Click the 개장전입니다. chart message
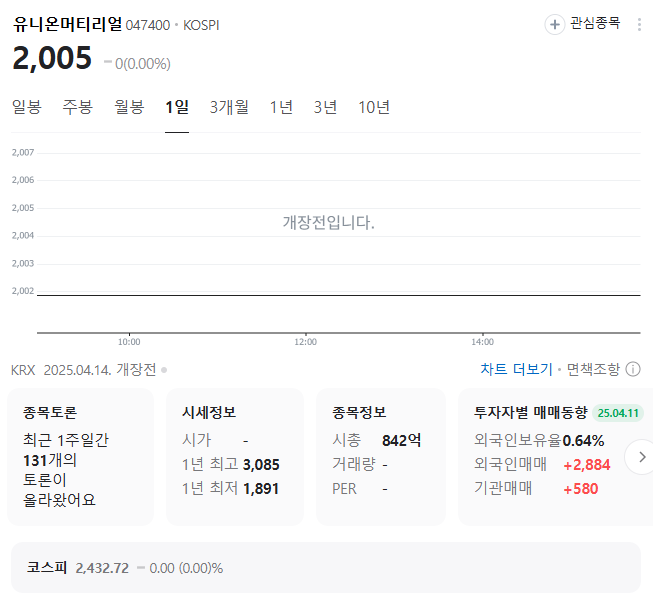The width and height of the screenshot is (653, 599). [x=329, y=222]
